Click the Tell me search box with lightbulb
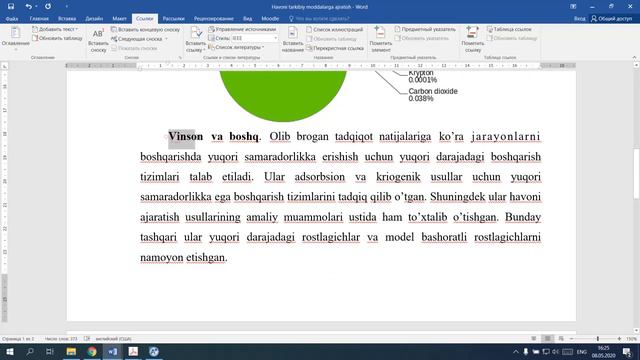This screenshot has height=360, width=640. (319, 18)
